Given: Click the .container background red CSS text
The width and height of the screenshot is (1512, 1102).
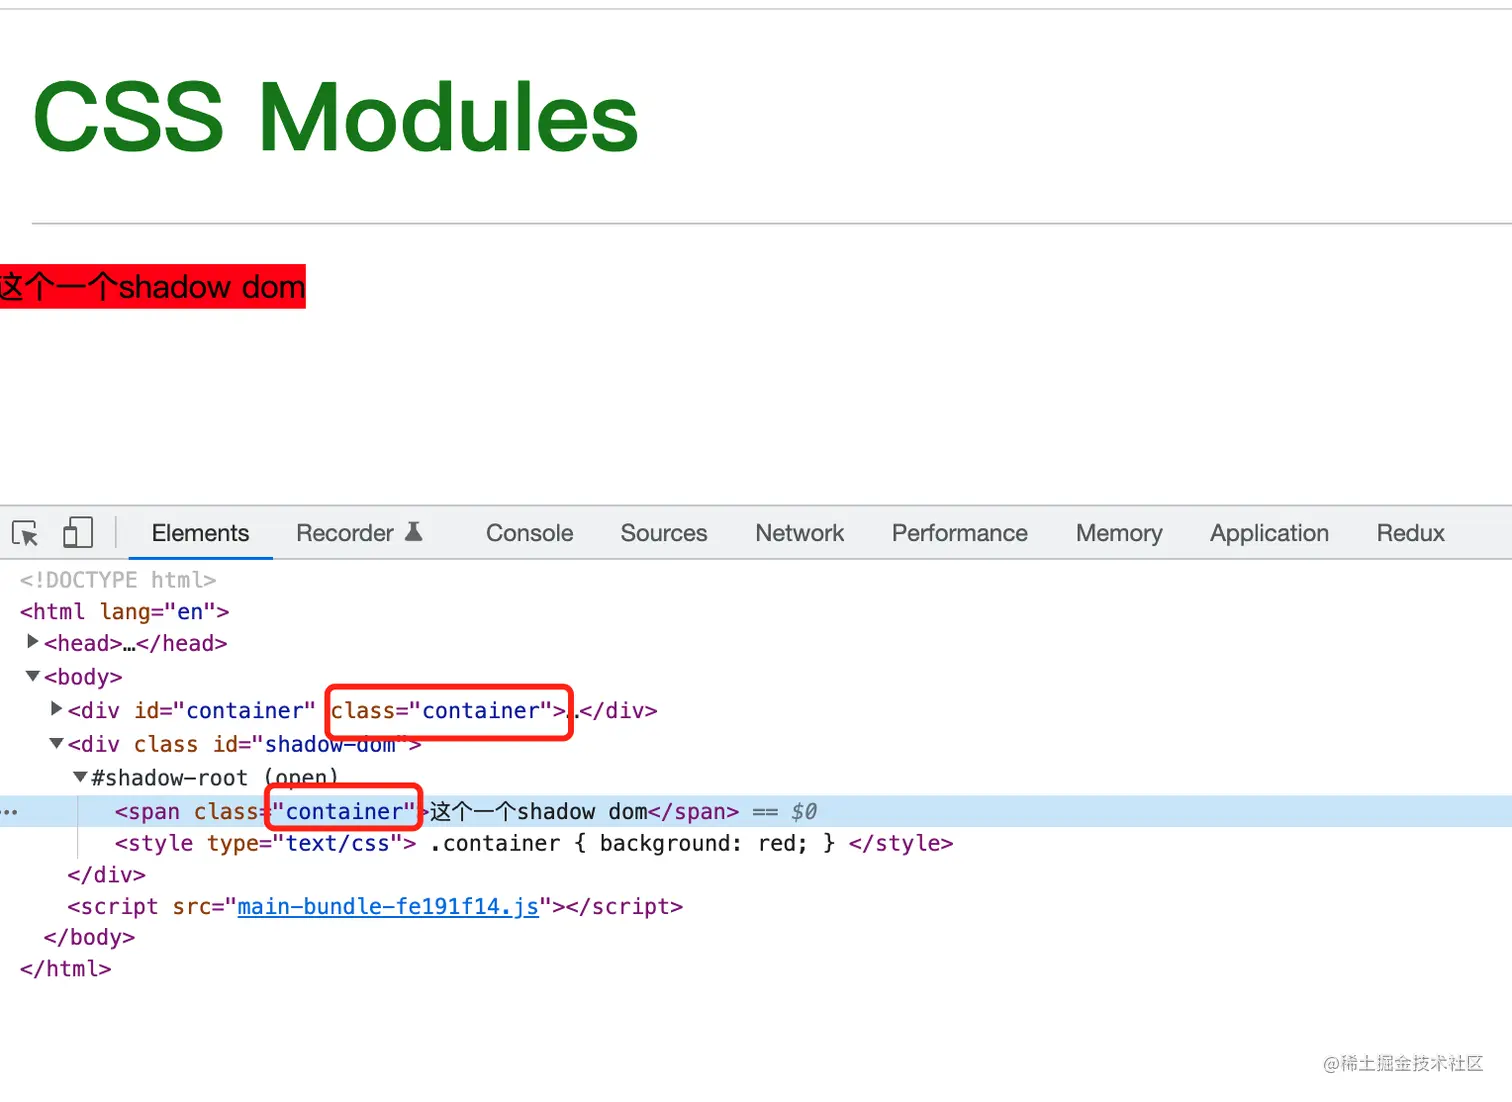Looking at the screenshot, I should pyautogui.click(x=632, y=843).
